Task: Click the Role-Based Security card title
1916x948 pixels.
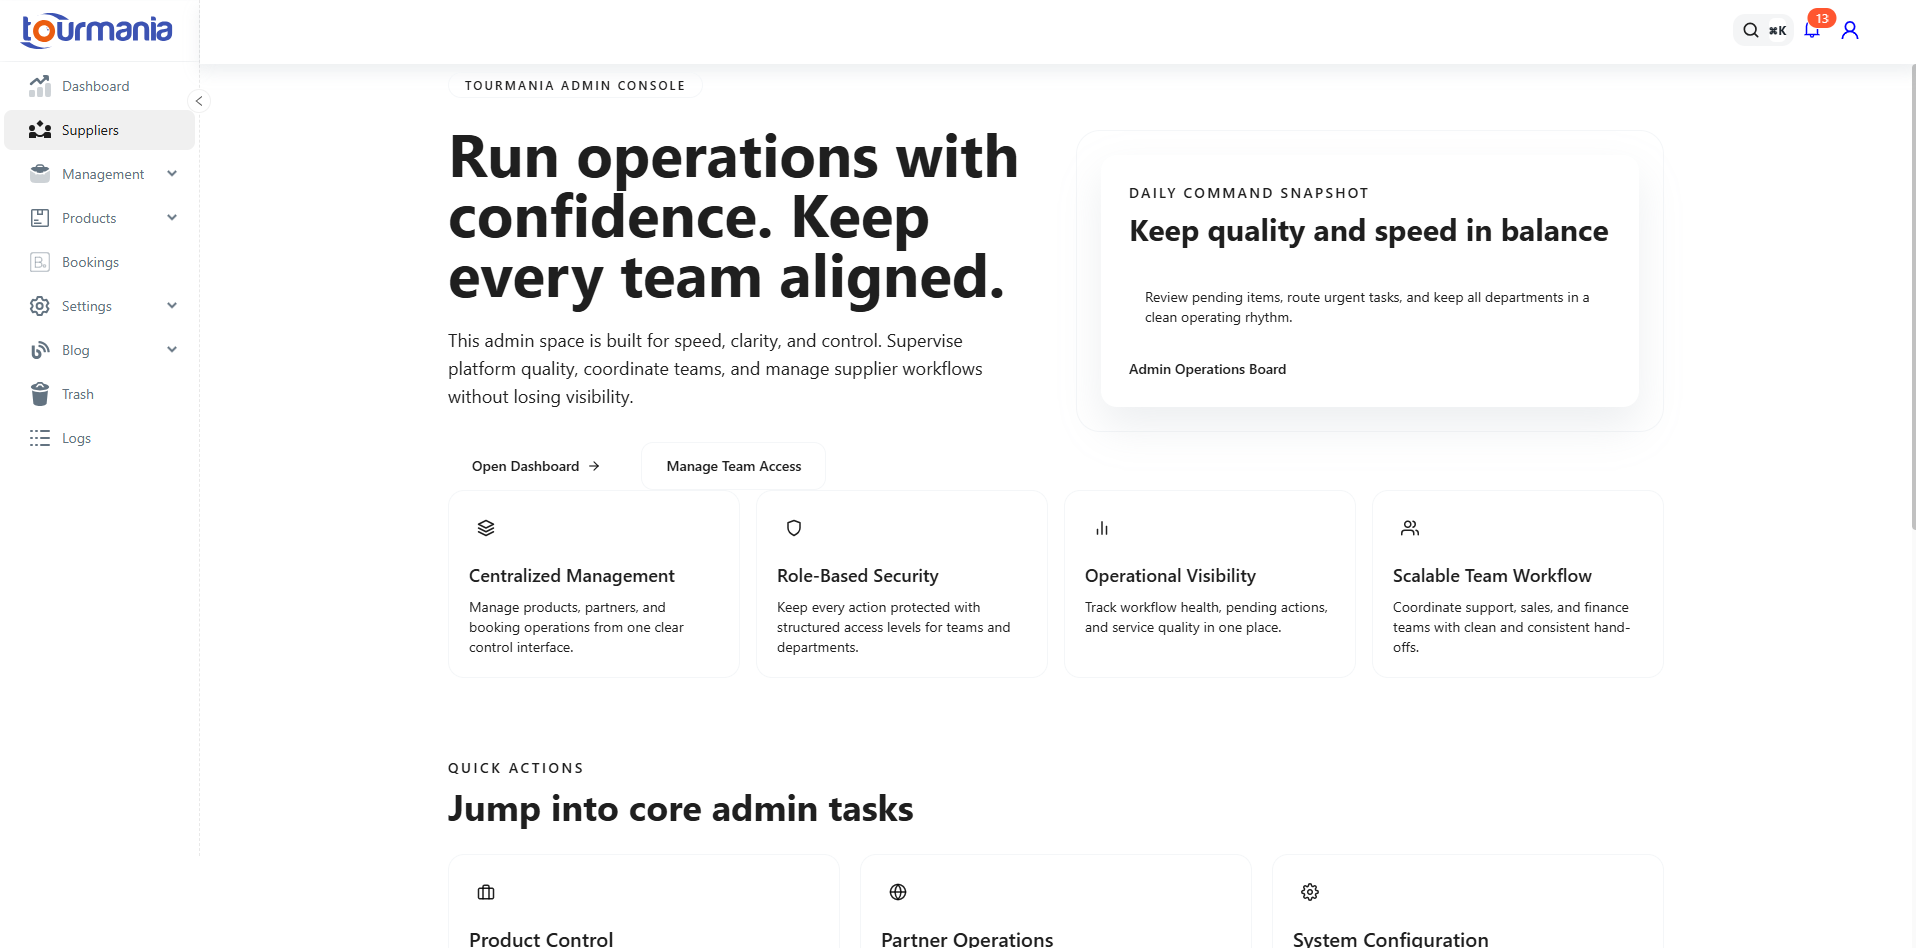Action: pos(858,576)
